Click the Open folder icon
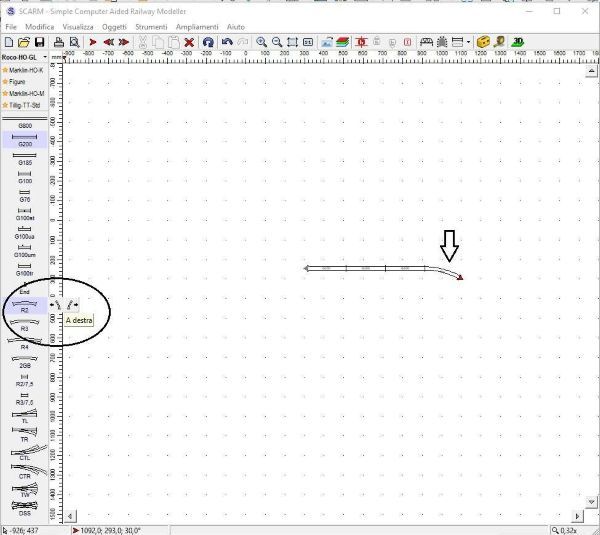Viewport: 600px width, 535px height. tap(24, 42)
